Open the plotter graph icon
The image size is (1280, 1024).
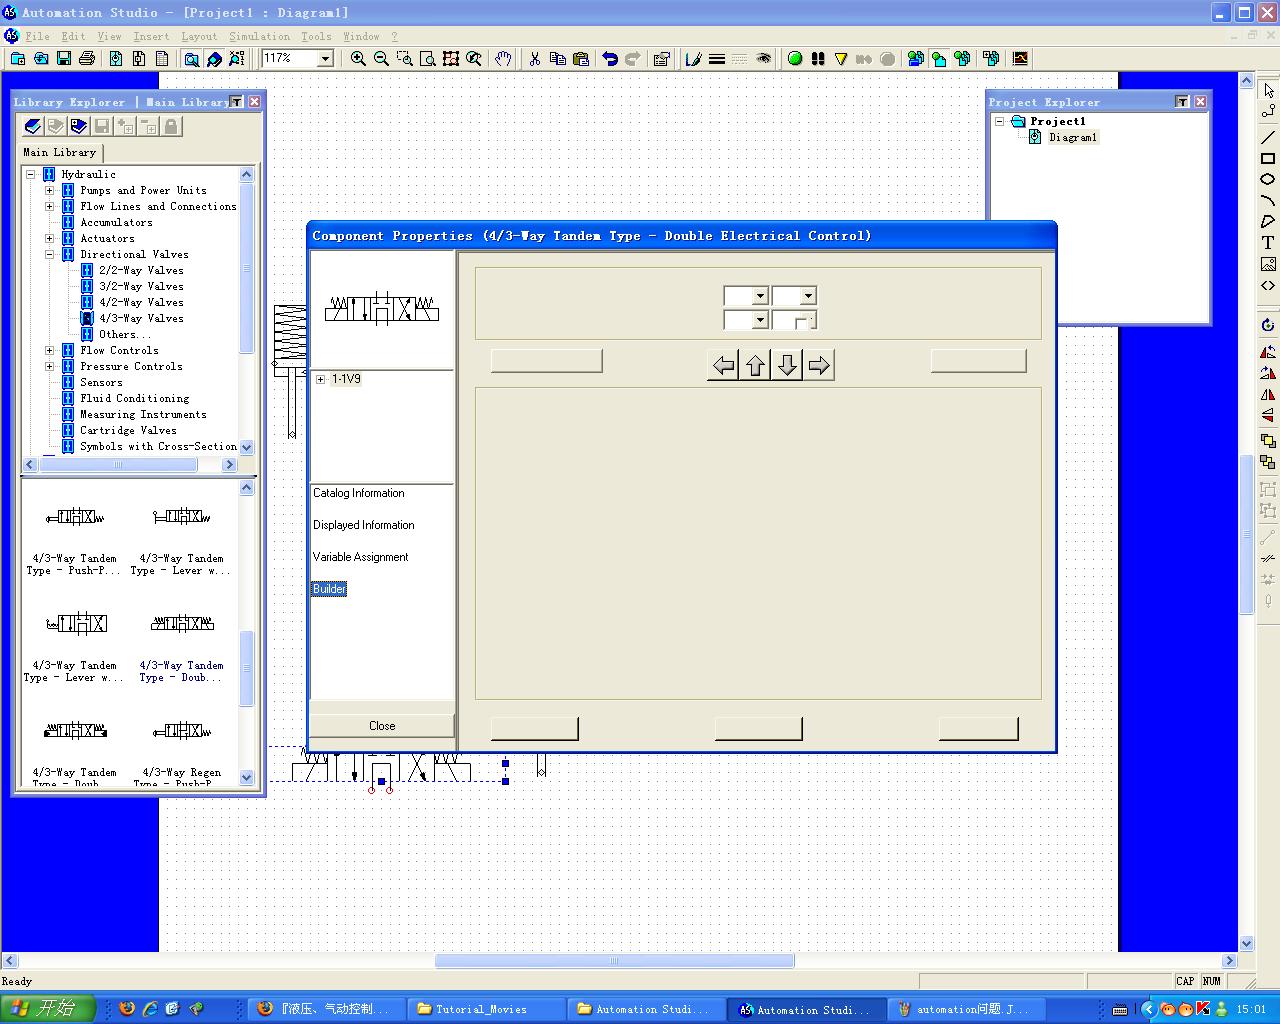[x=1020, y=59]
